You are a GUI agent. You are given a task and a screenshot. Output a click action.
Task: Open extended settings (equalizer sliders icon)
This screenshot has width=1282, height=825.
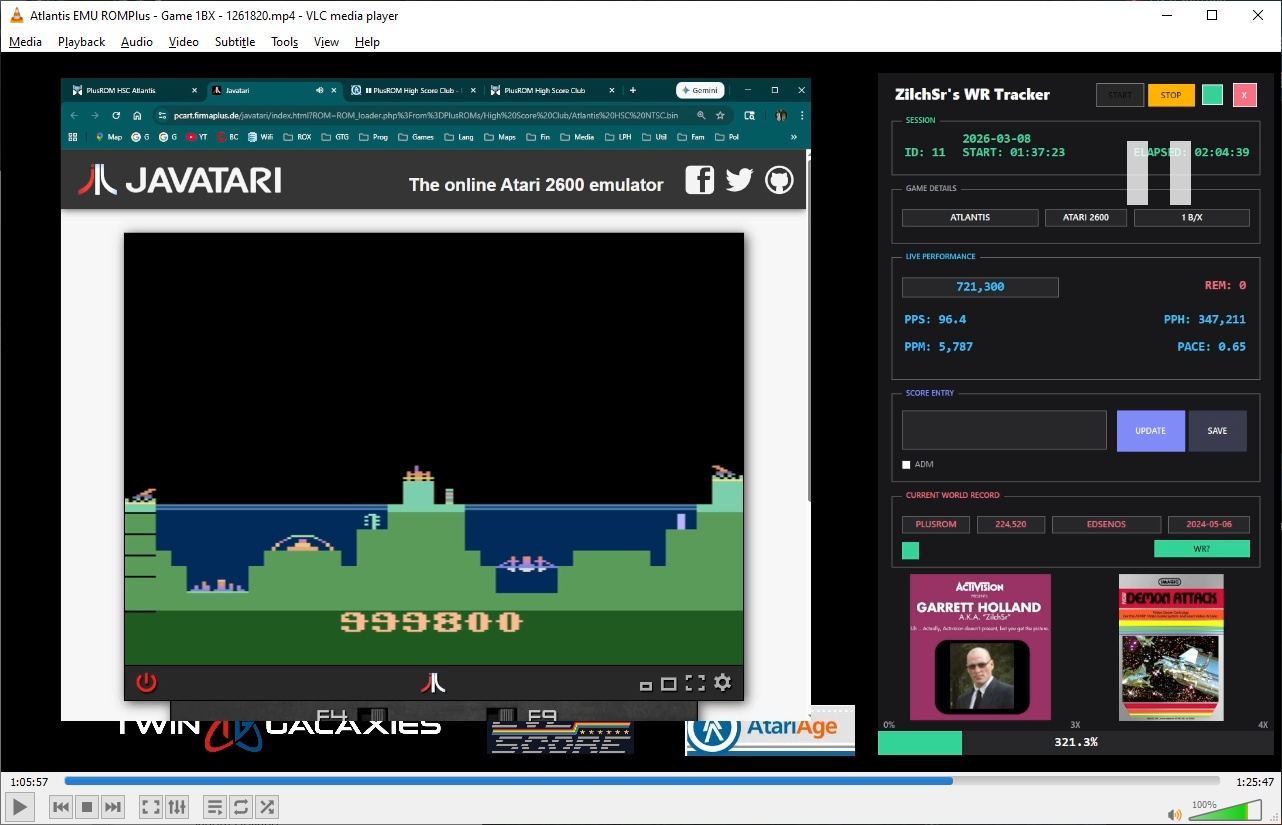(x=176, y=807)
